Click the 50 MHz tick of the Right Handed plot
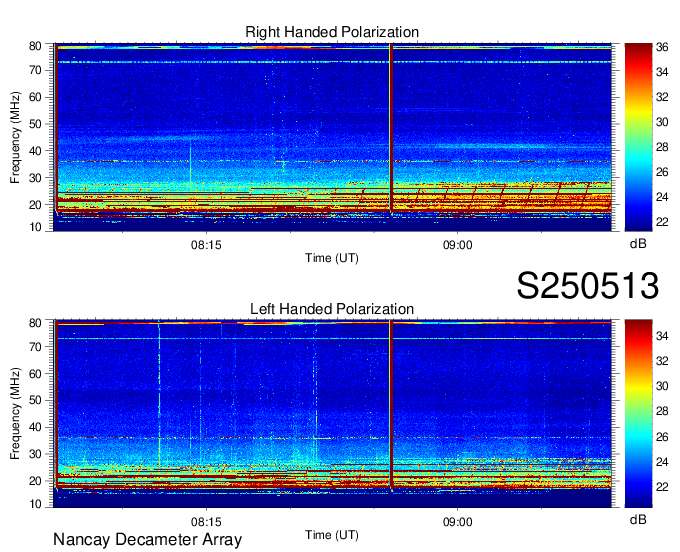 [x=35, y=124]
